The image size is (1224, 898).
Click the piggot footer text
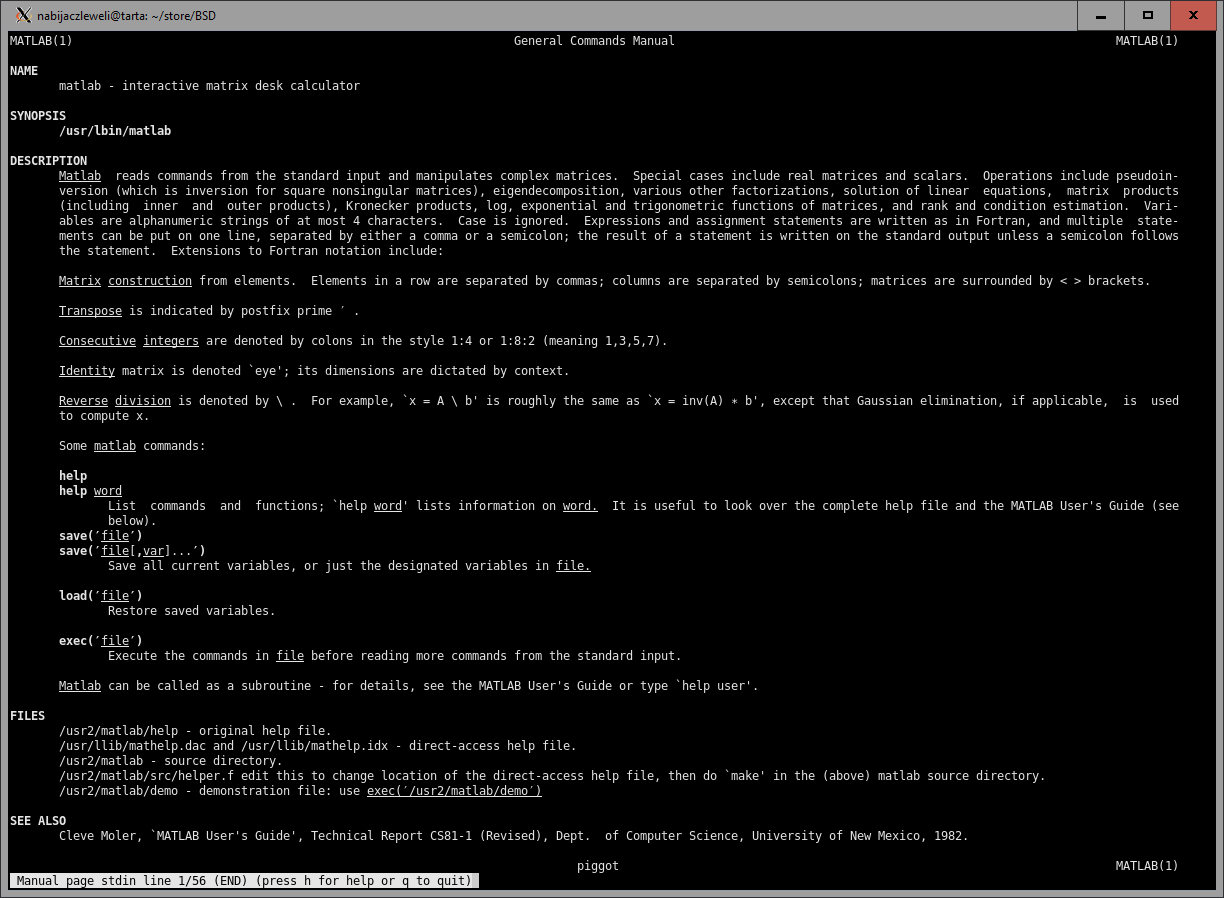[598, 866]
